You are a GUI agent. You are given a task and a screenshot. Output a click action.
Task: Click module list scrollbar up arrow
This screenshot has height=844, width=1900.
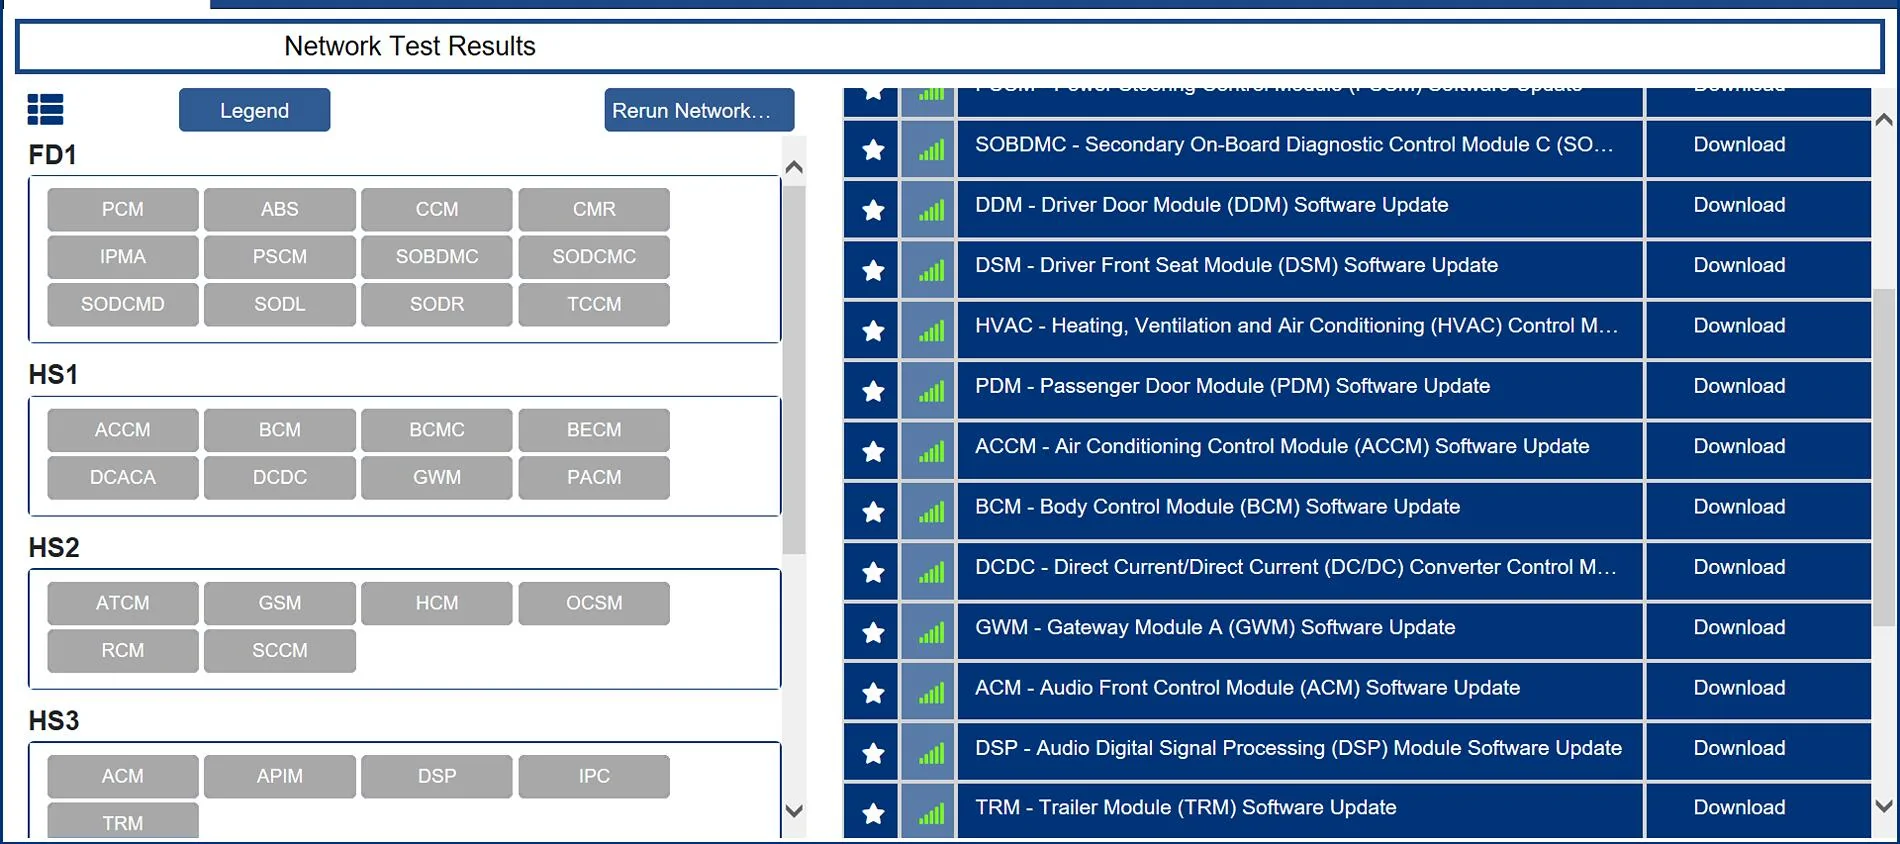pyautogui.click(x=794, y=167)
